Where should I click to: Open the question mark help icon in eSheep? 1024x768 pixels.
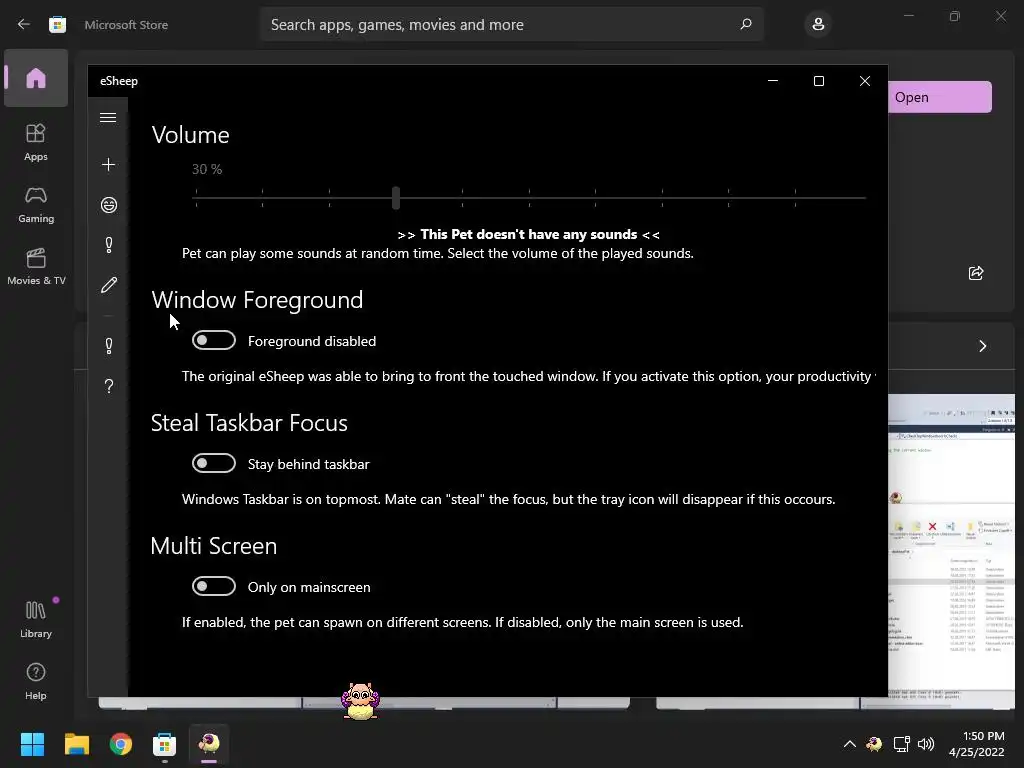pos(108,386)
